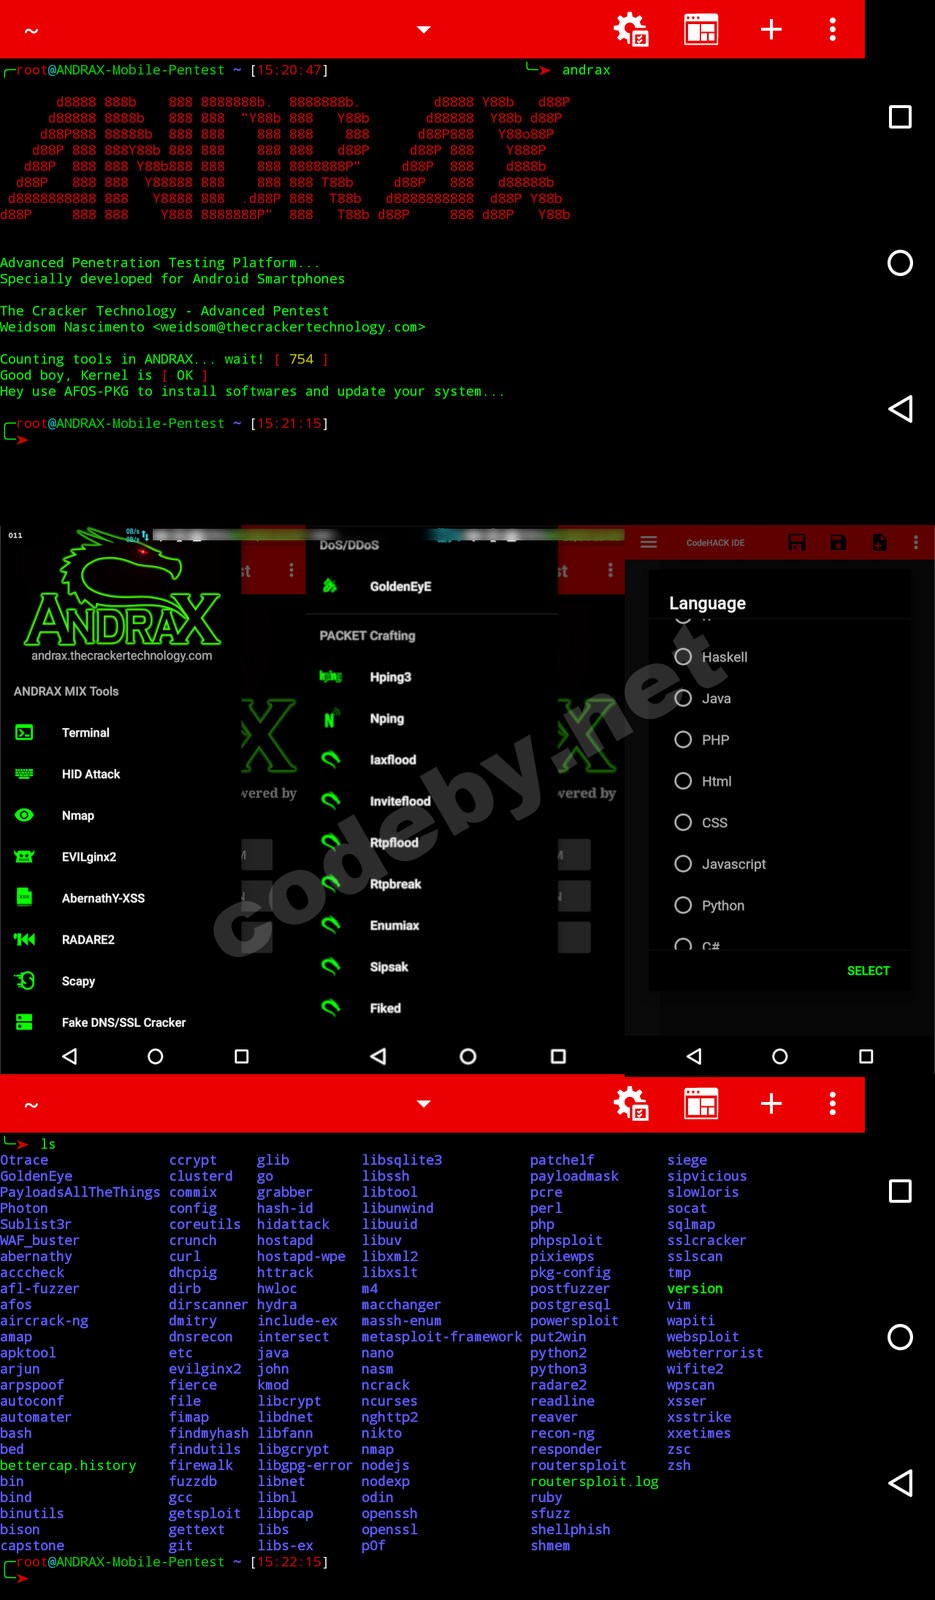Screen dimensions: 935x1600
Task: Confirm language with SELECT button
Action: coord(868,971)
